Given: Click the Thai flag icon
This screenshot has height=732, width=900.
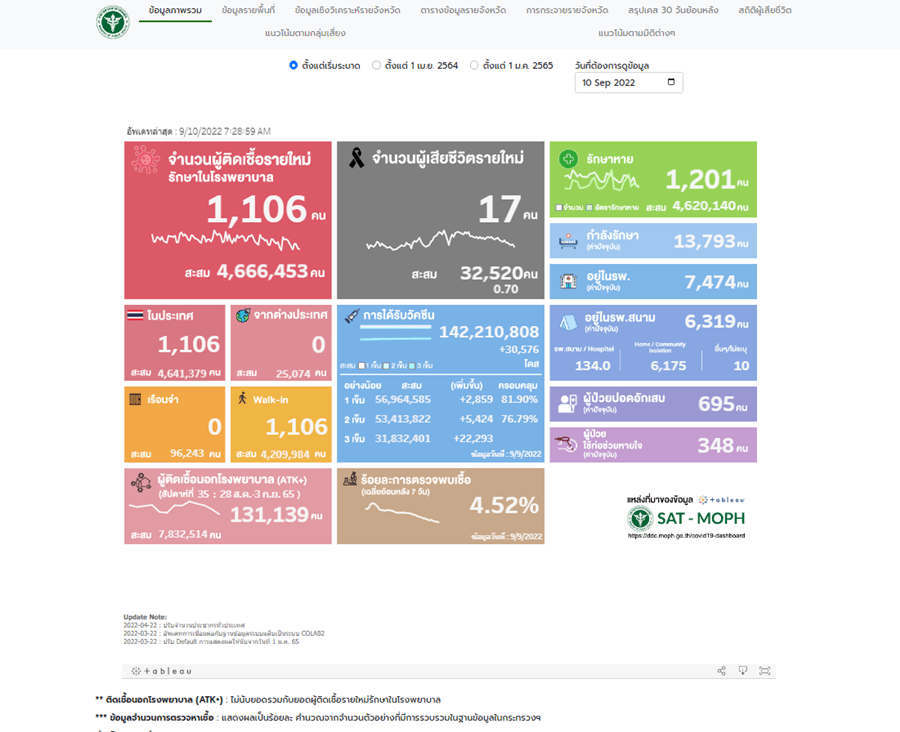Looking at the screenshot, I should click(135, 315).
